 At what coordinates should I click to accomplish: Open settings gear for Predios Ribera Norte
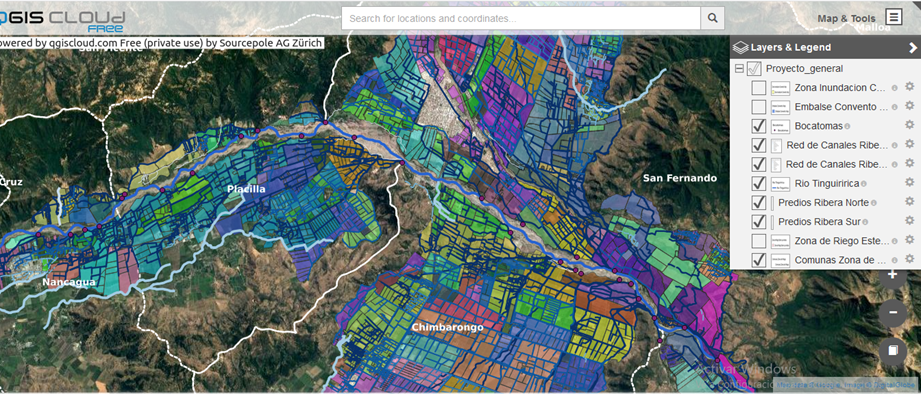[x=910, y=201]
